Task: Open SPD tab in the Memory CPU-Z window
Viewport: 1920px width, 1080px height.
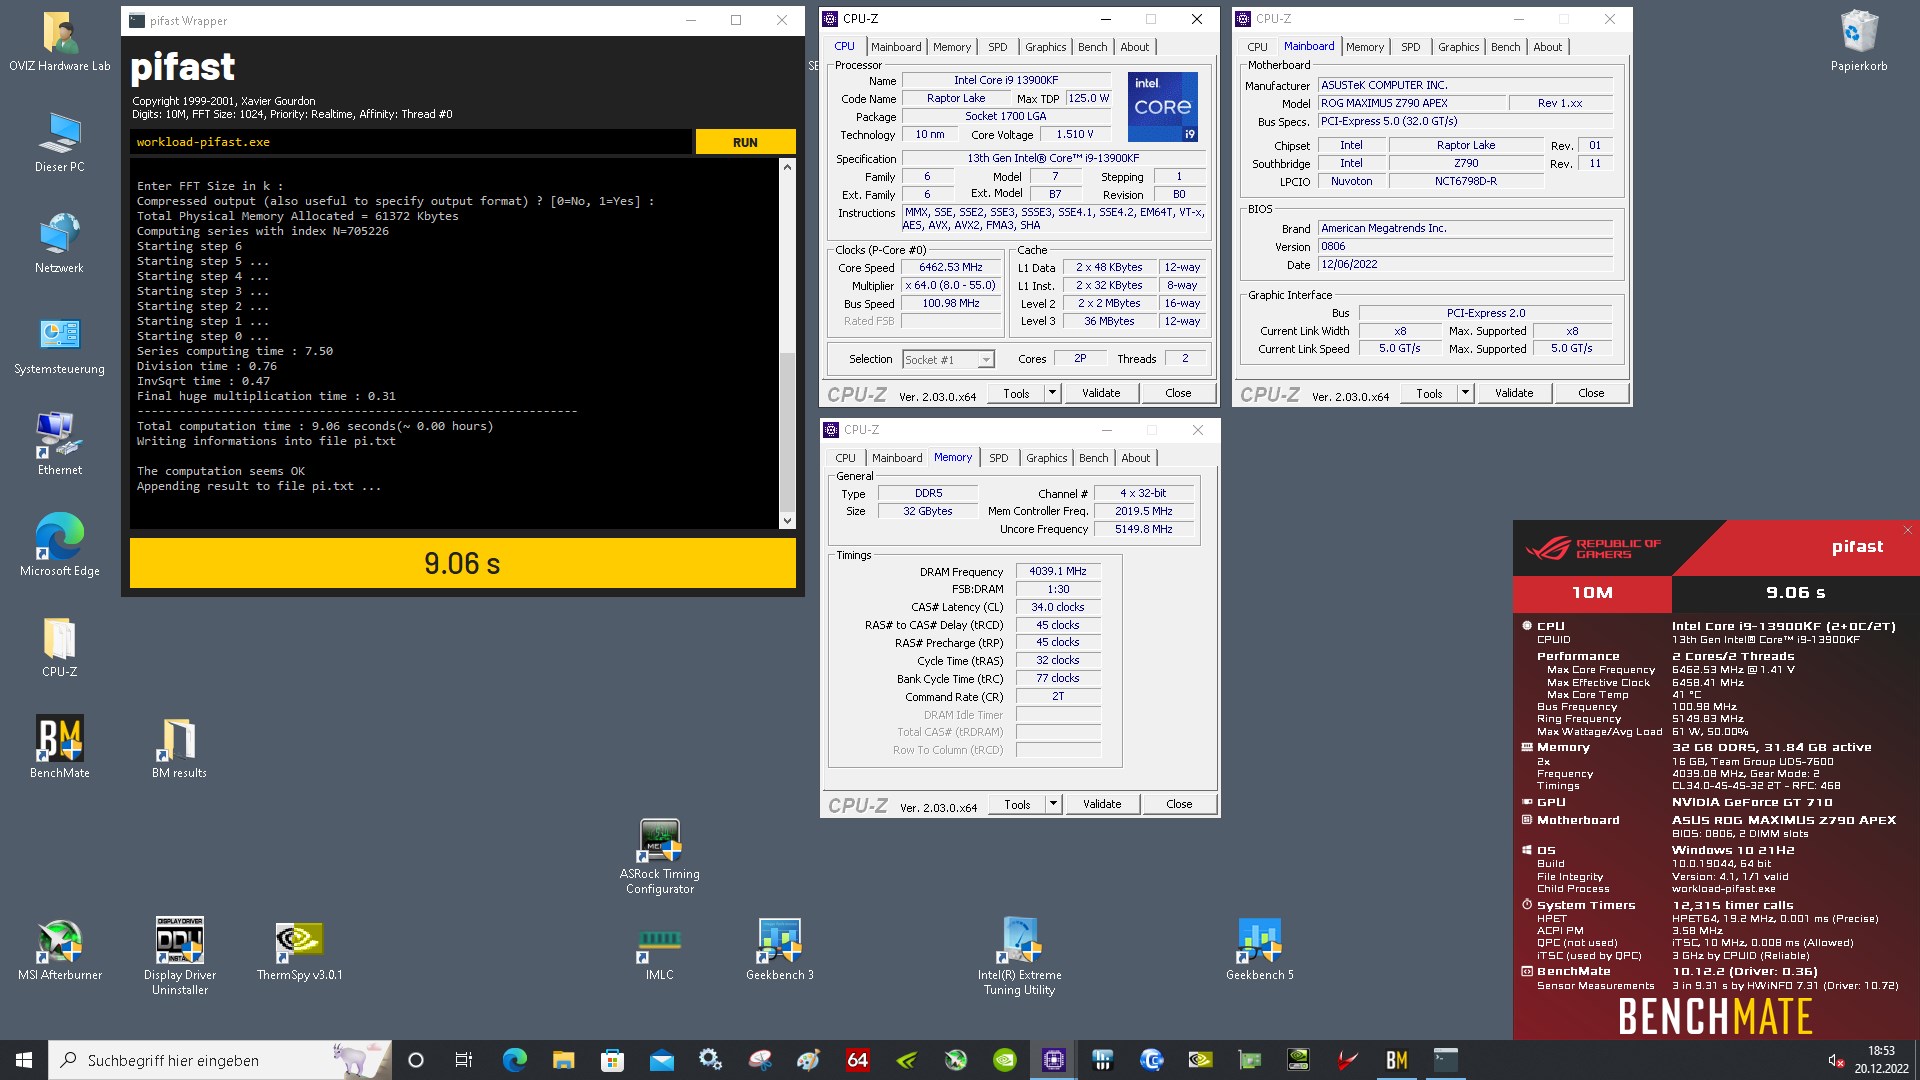Action: click(x=999, y=458)
